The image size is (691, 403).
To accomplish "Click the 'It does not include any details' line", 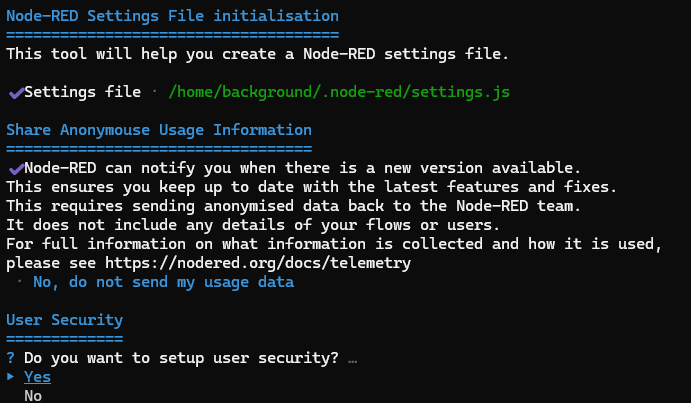I will coord(253,225).
